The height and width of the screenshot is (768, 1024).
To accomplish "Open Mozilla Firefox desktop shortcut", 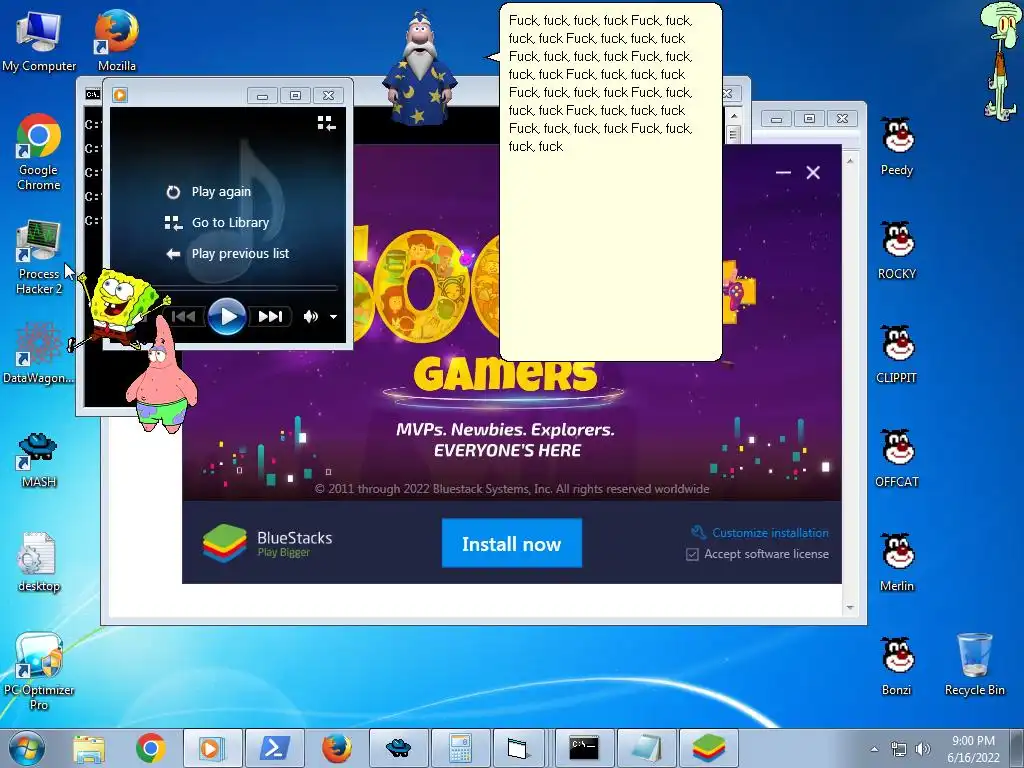I will (x=116, y=41).
